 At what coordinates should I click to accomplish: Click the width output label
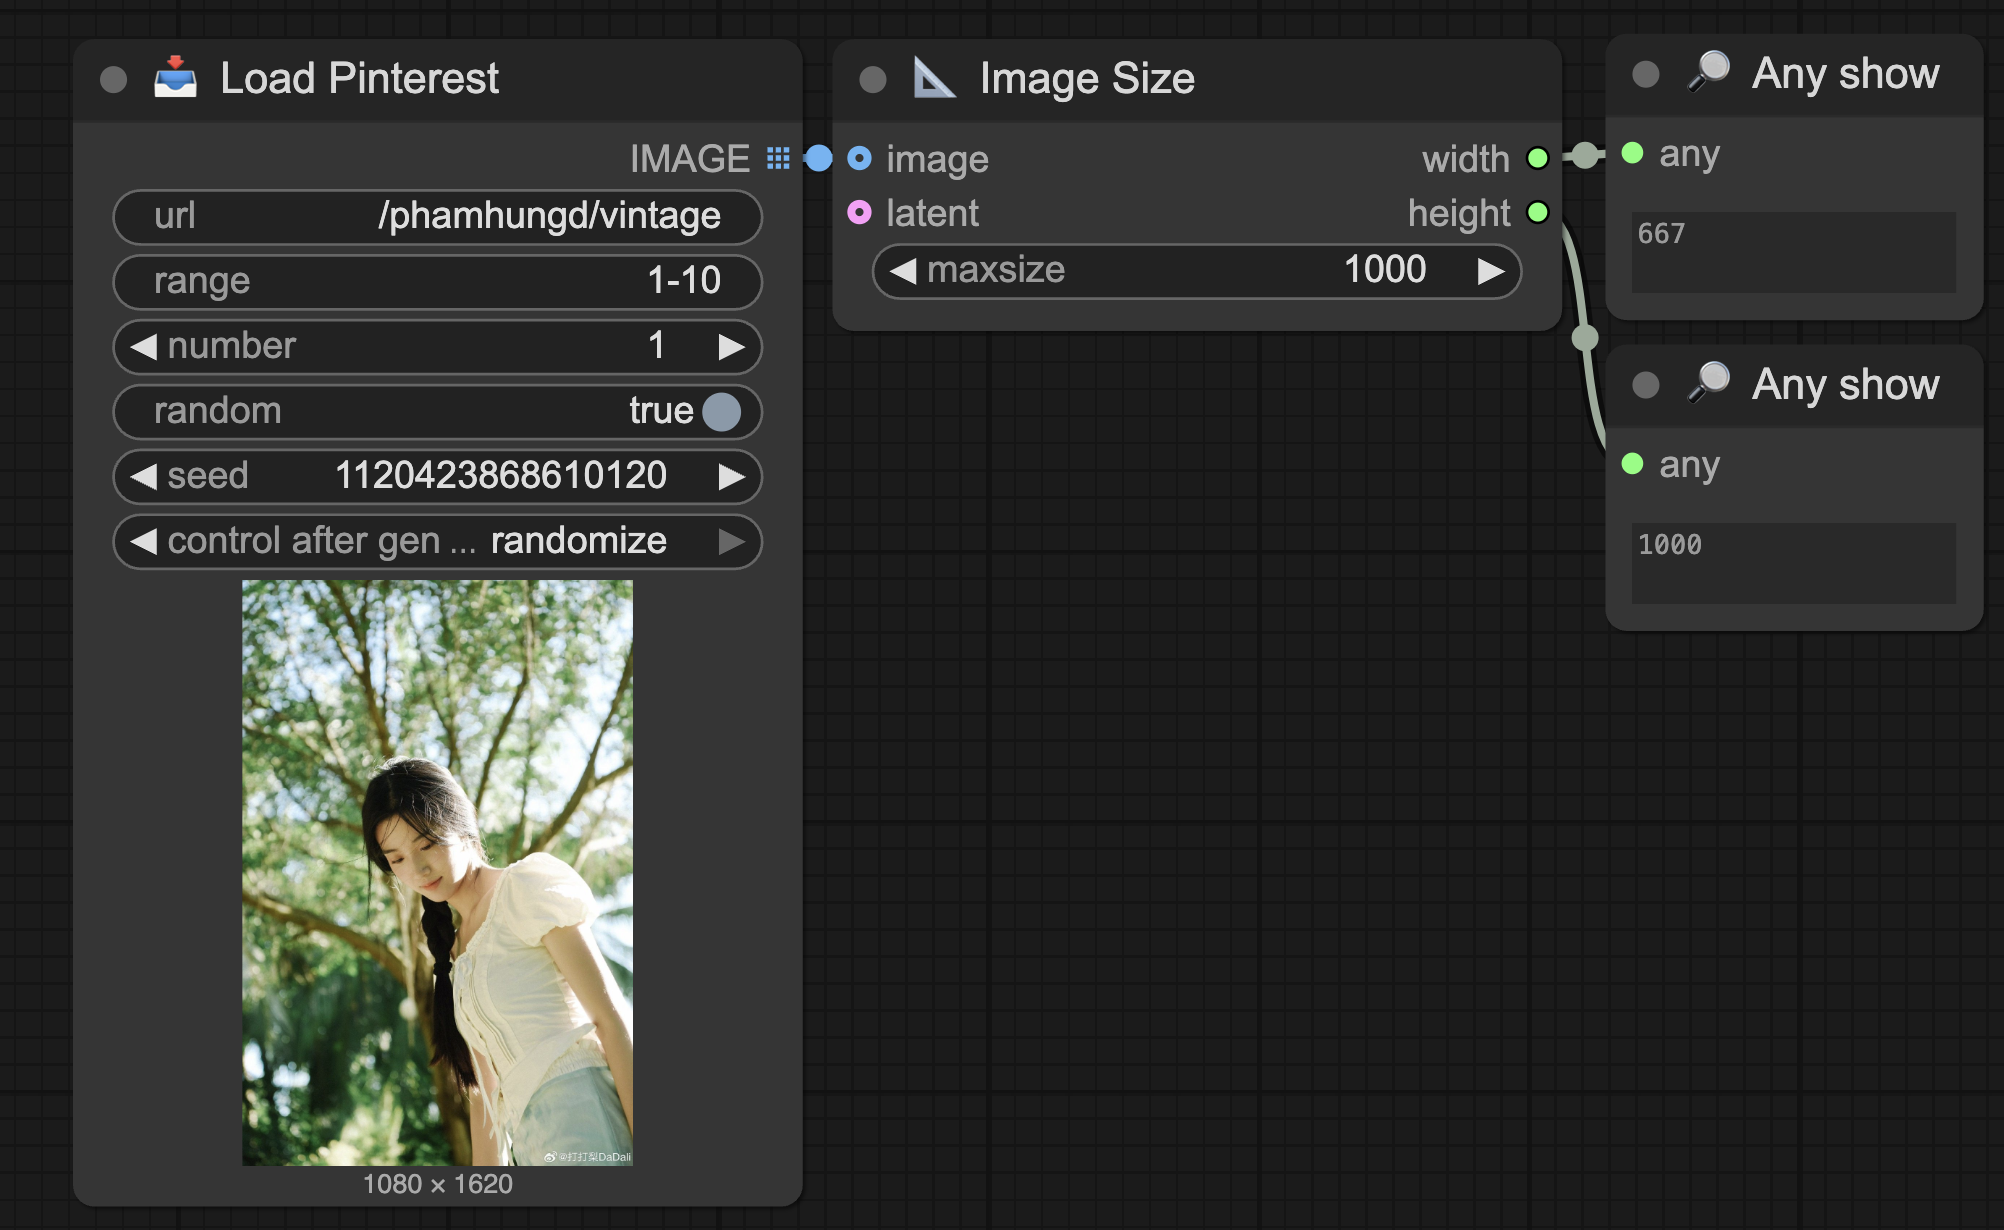pos(1466,159)
